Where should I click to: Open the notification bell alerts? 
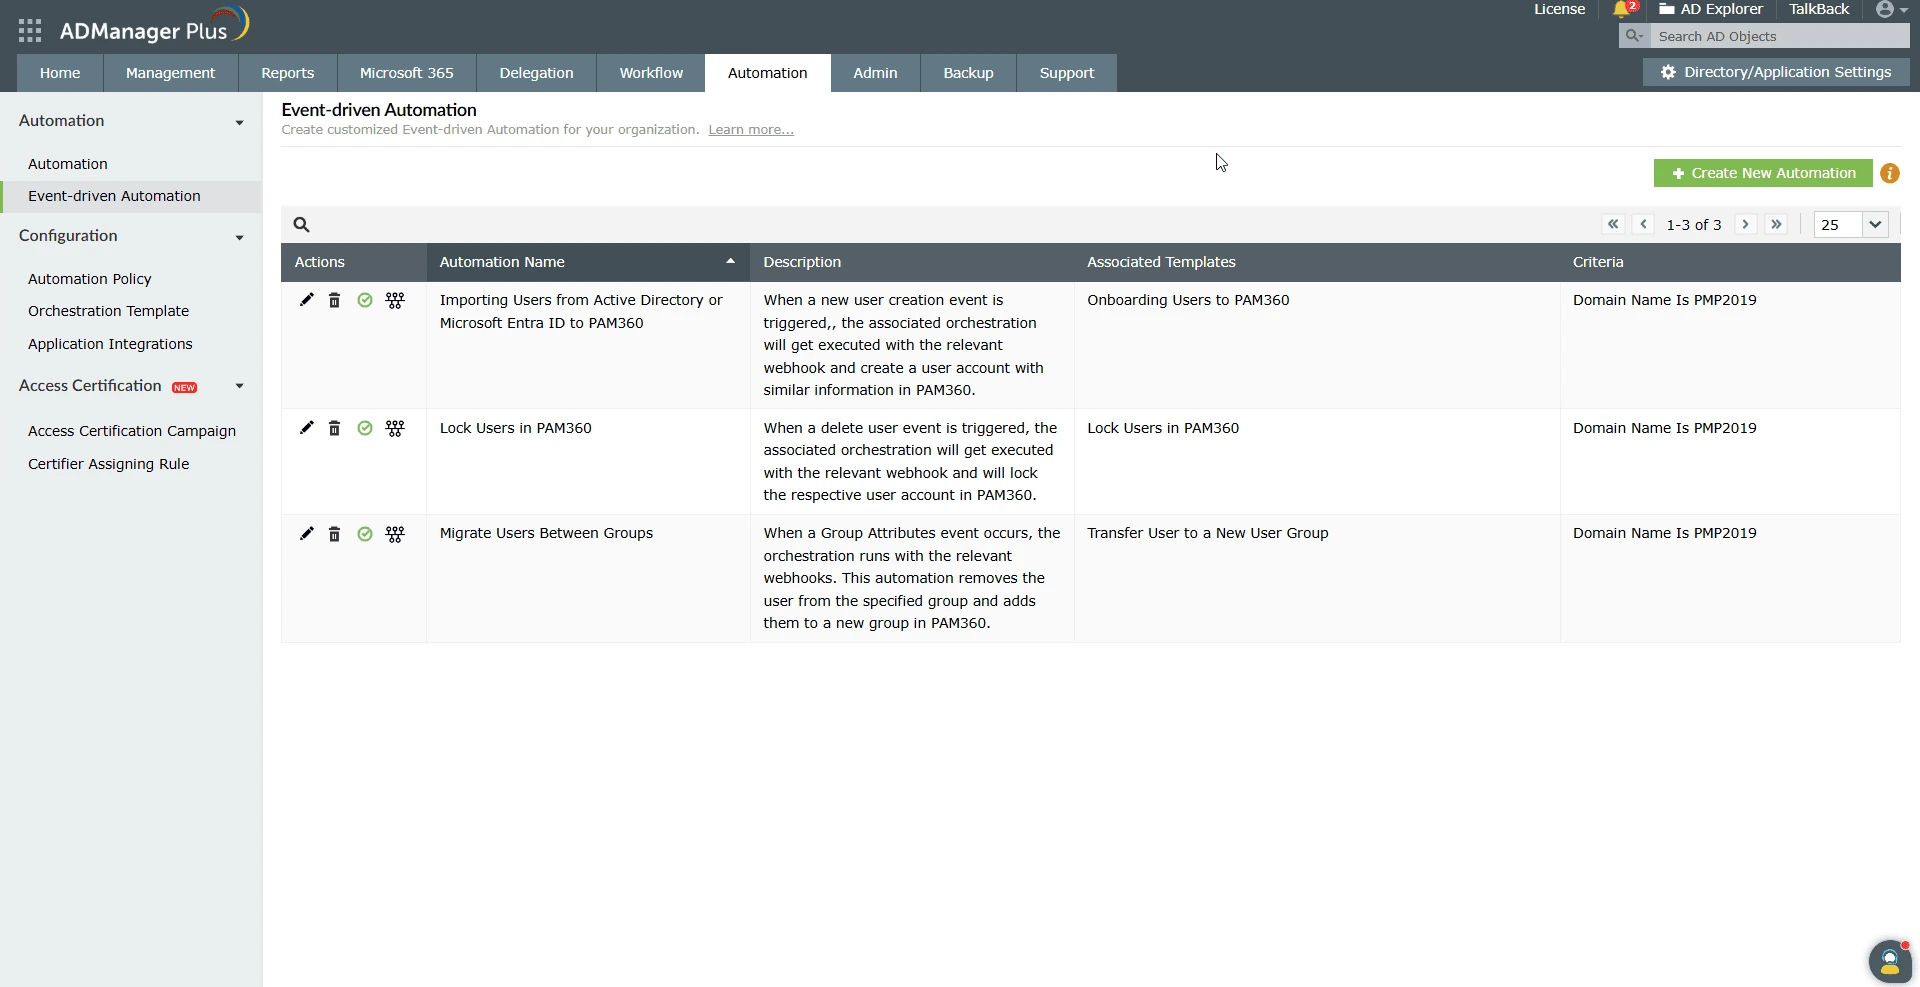tap(1623, 9)
